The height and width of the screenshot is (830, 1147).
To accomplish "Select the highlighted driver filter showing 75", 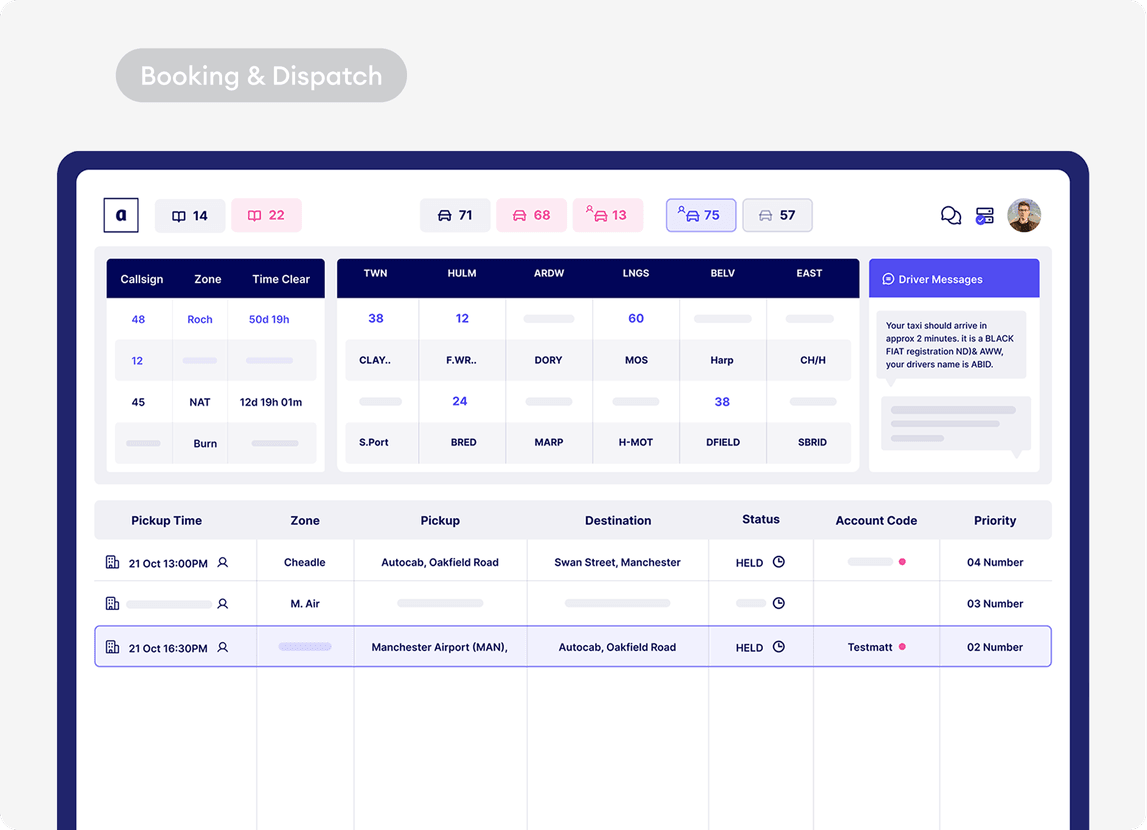I will [701, 215].
